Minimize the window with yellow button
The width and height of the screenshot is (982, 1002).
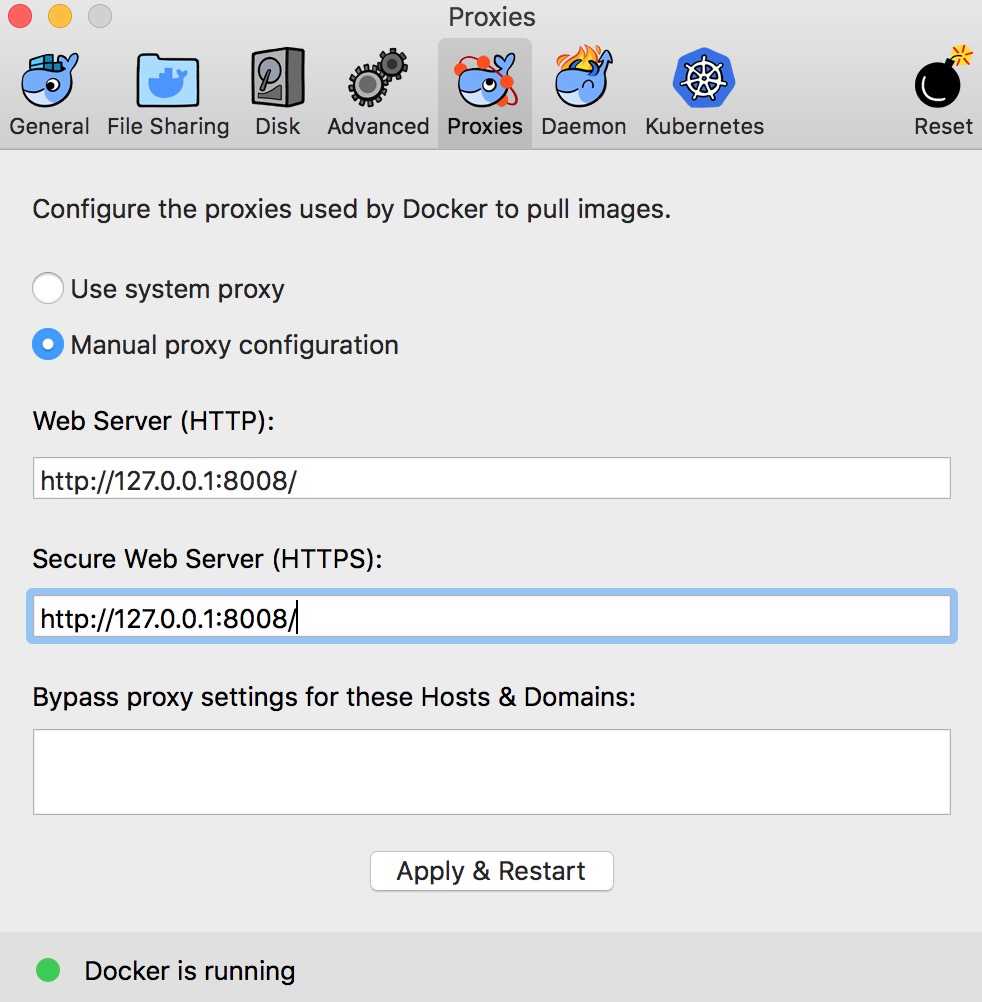point(59,16)
